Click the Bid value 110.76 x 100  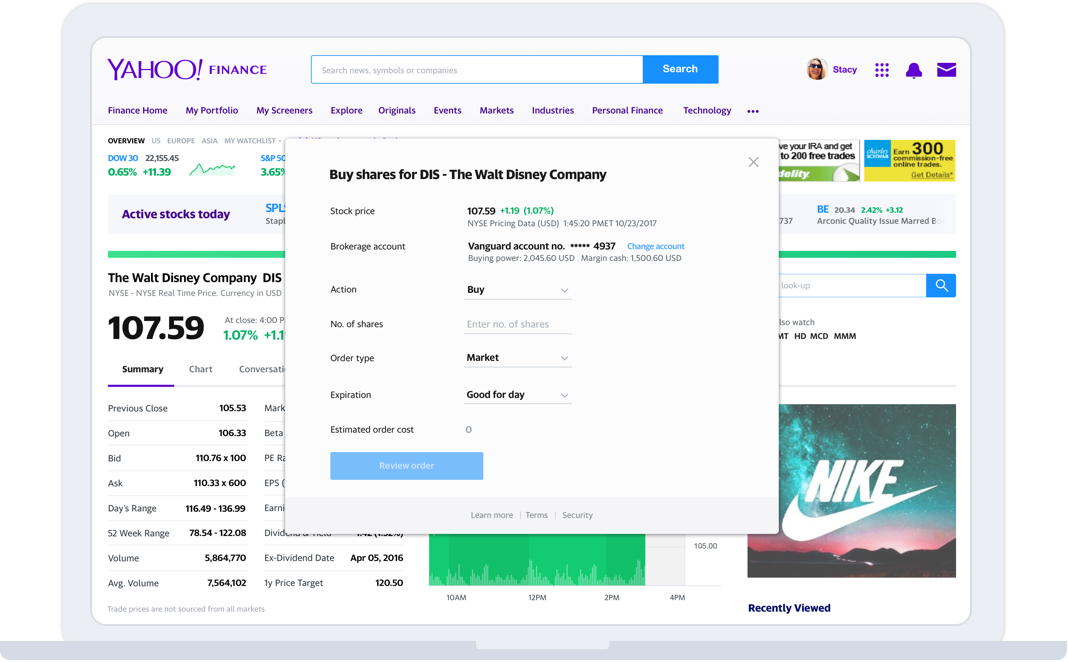click(x=221, y=458)
